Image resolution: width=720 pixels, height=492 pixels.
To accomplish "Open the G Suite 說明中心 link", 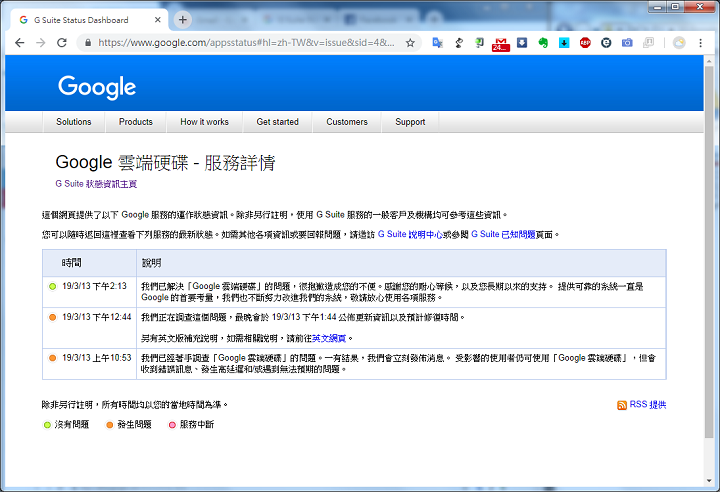I will click(410, 234).
